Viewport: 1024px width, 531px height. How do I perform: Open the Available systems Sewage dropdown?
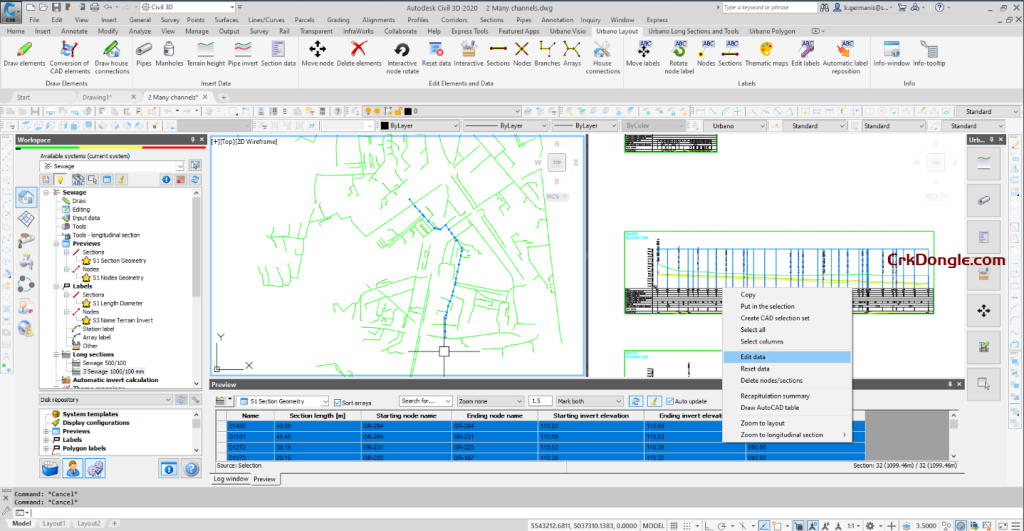pos(114,166)
